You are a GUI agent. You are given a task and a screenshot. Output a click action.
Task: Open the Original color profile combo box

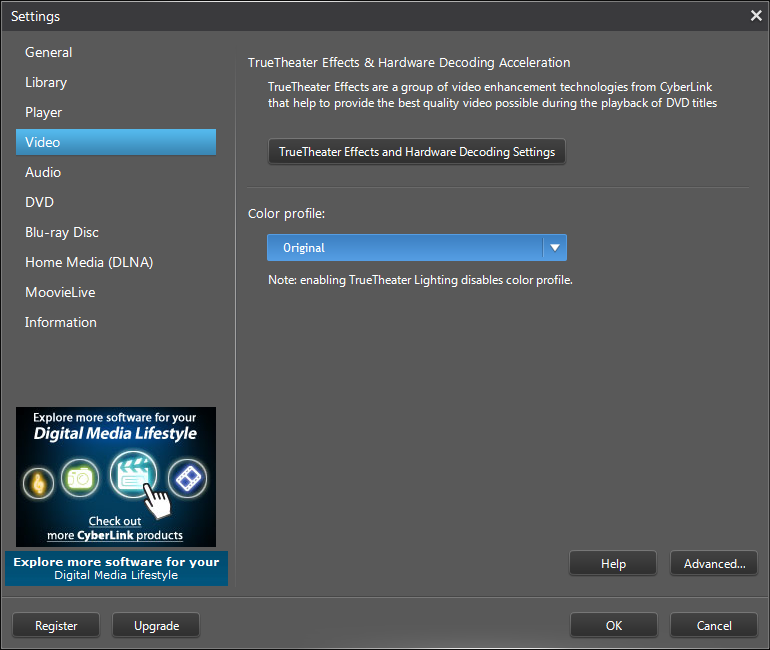pos(404,247)
